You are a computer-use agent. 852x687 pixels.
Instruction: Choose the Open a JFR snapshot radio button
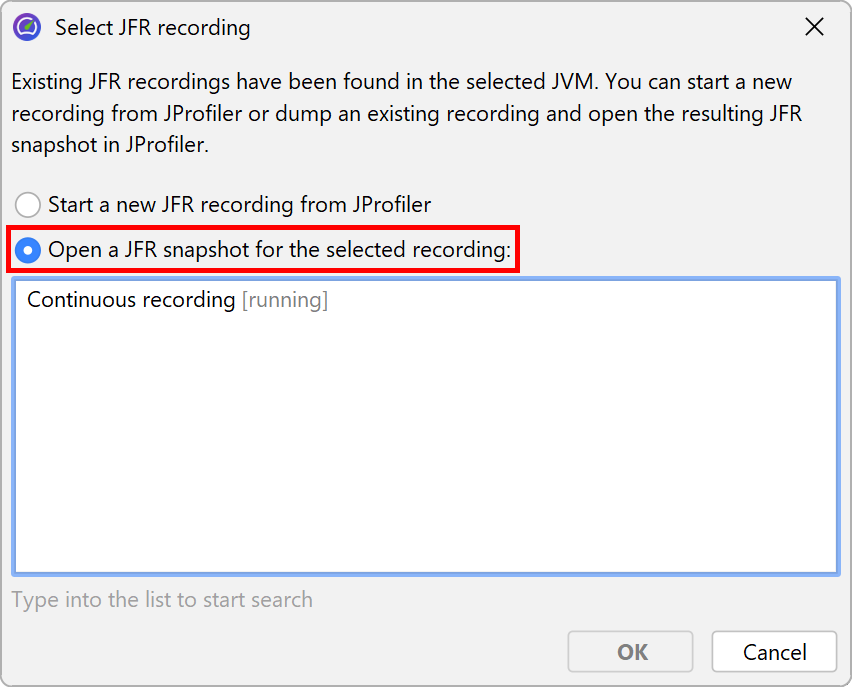(30, 250)
